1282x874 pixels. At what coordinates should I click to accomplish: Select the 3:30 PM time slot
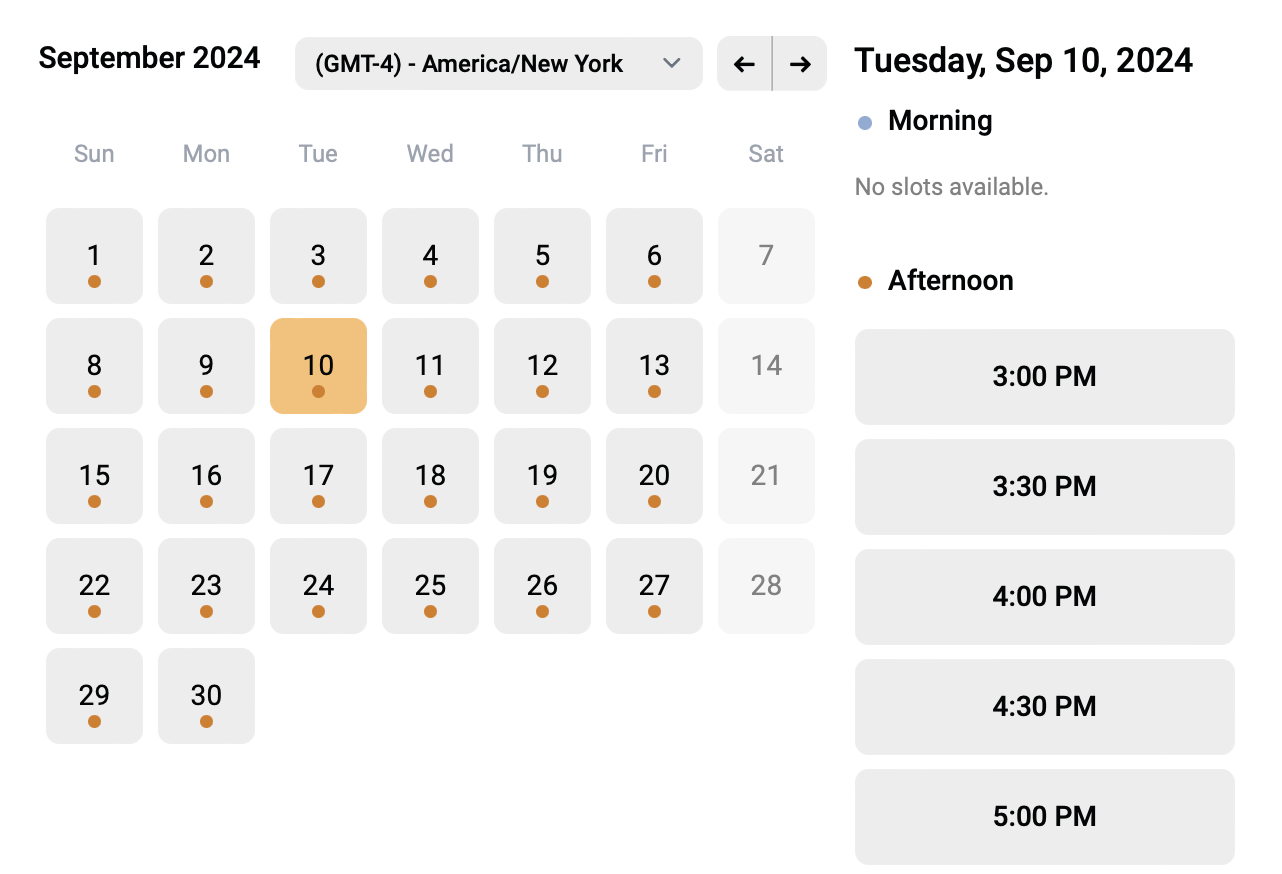click(1044, 487)
